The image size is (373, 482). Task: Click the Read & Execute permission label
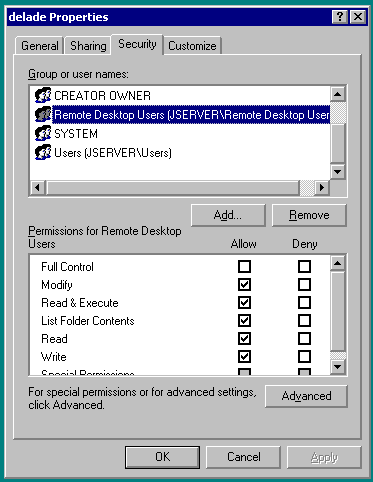[80, 303]
